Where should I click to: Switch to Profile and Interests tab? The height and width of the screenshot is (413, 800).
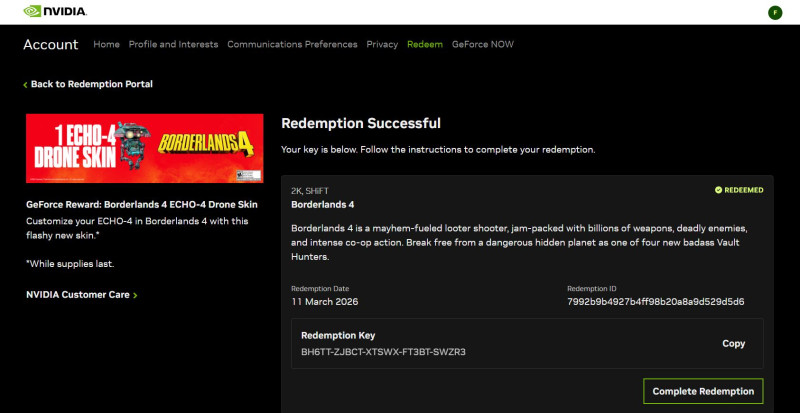[x=173, y=44]
